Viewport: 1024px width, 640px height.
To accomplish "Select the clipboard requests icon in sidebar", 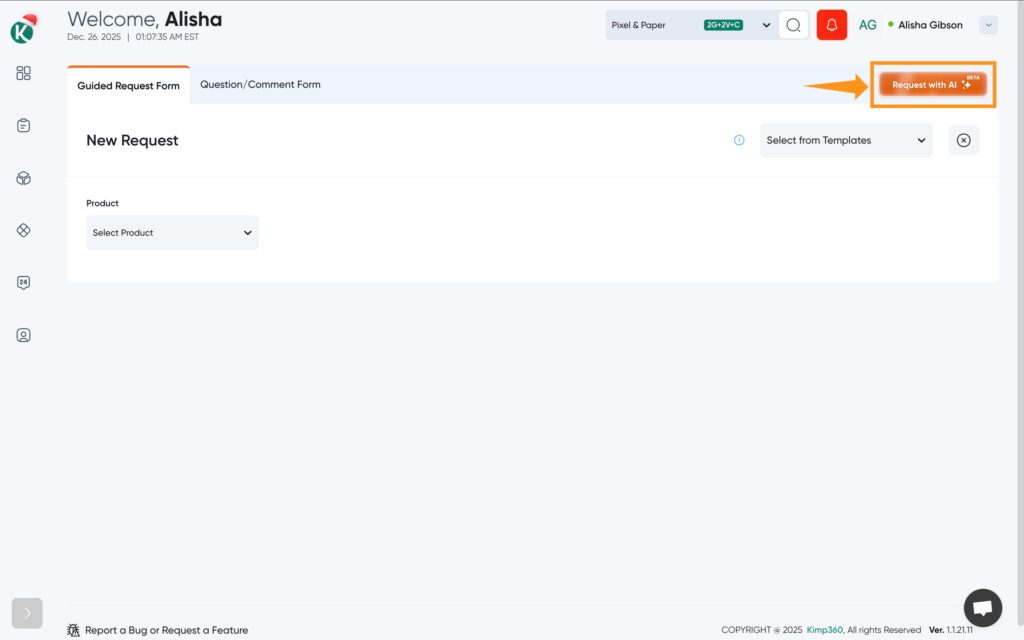I will coord(22,125).
